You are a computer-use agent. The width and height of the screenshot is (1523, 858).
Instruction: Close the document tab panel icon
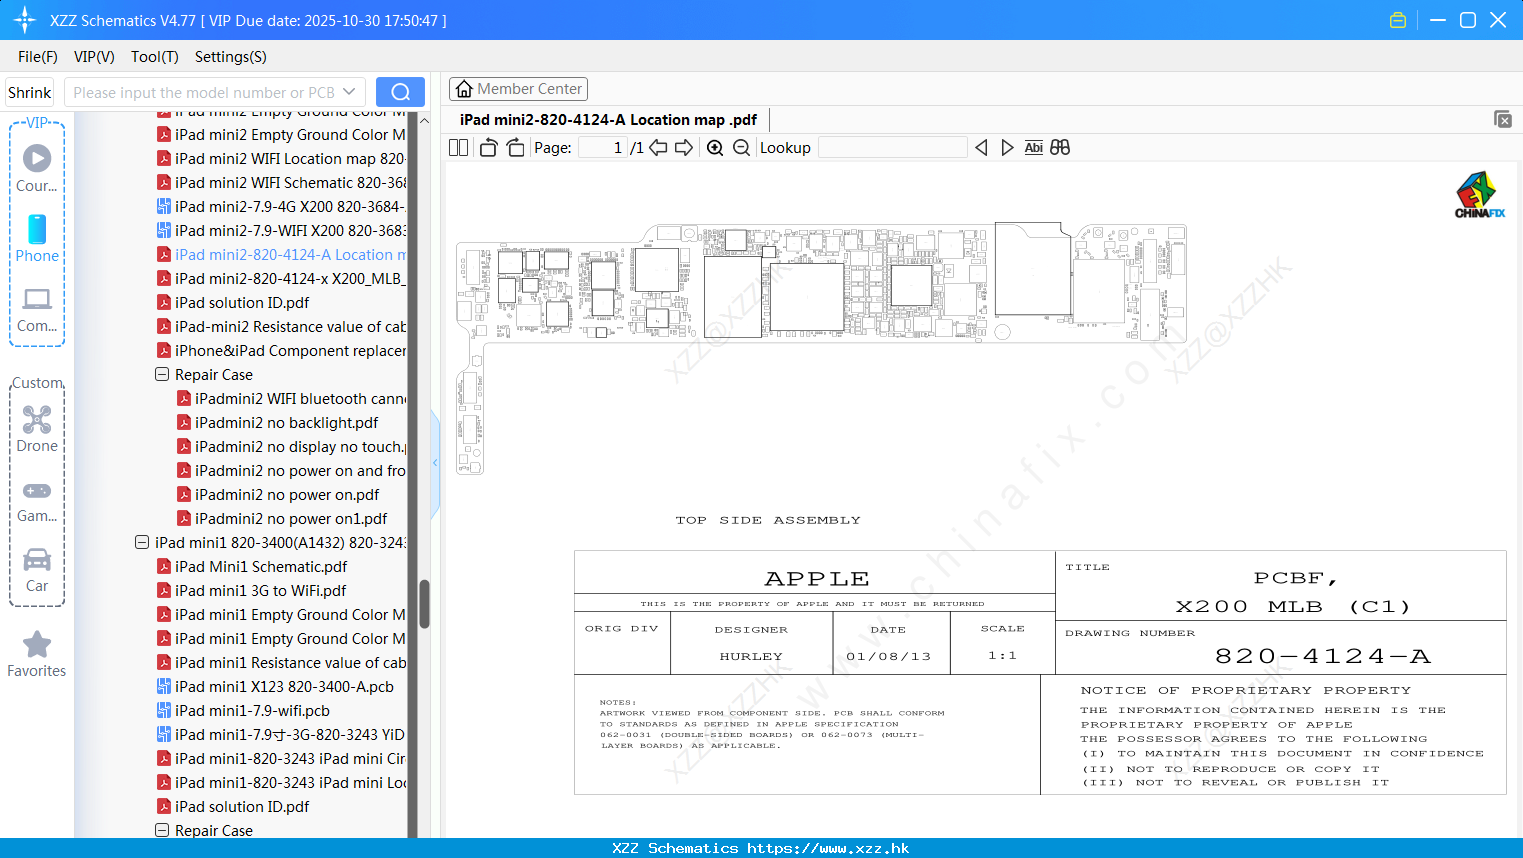pyautogui.click(x=1503, y=119)
